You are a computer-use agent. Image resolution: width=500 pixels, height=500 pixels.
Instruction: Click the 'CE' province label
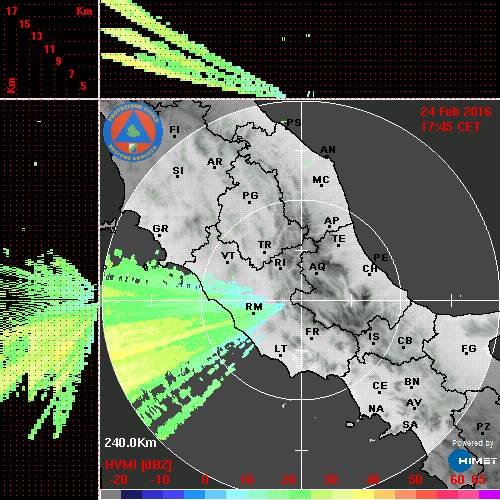coord(380,386)
